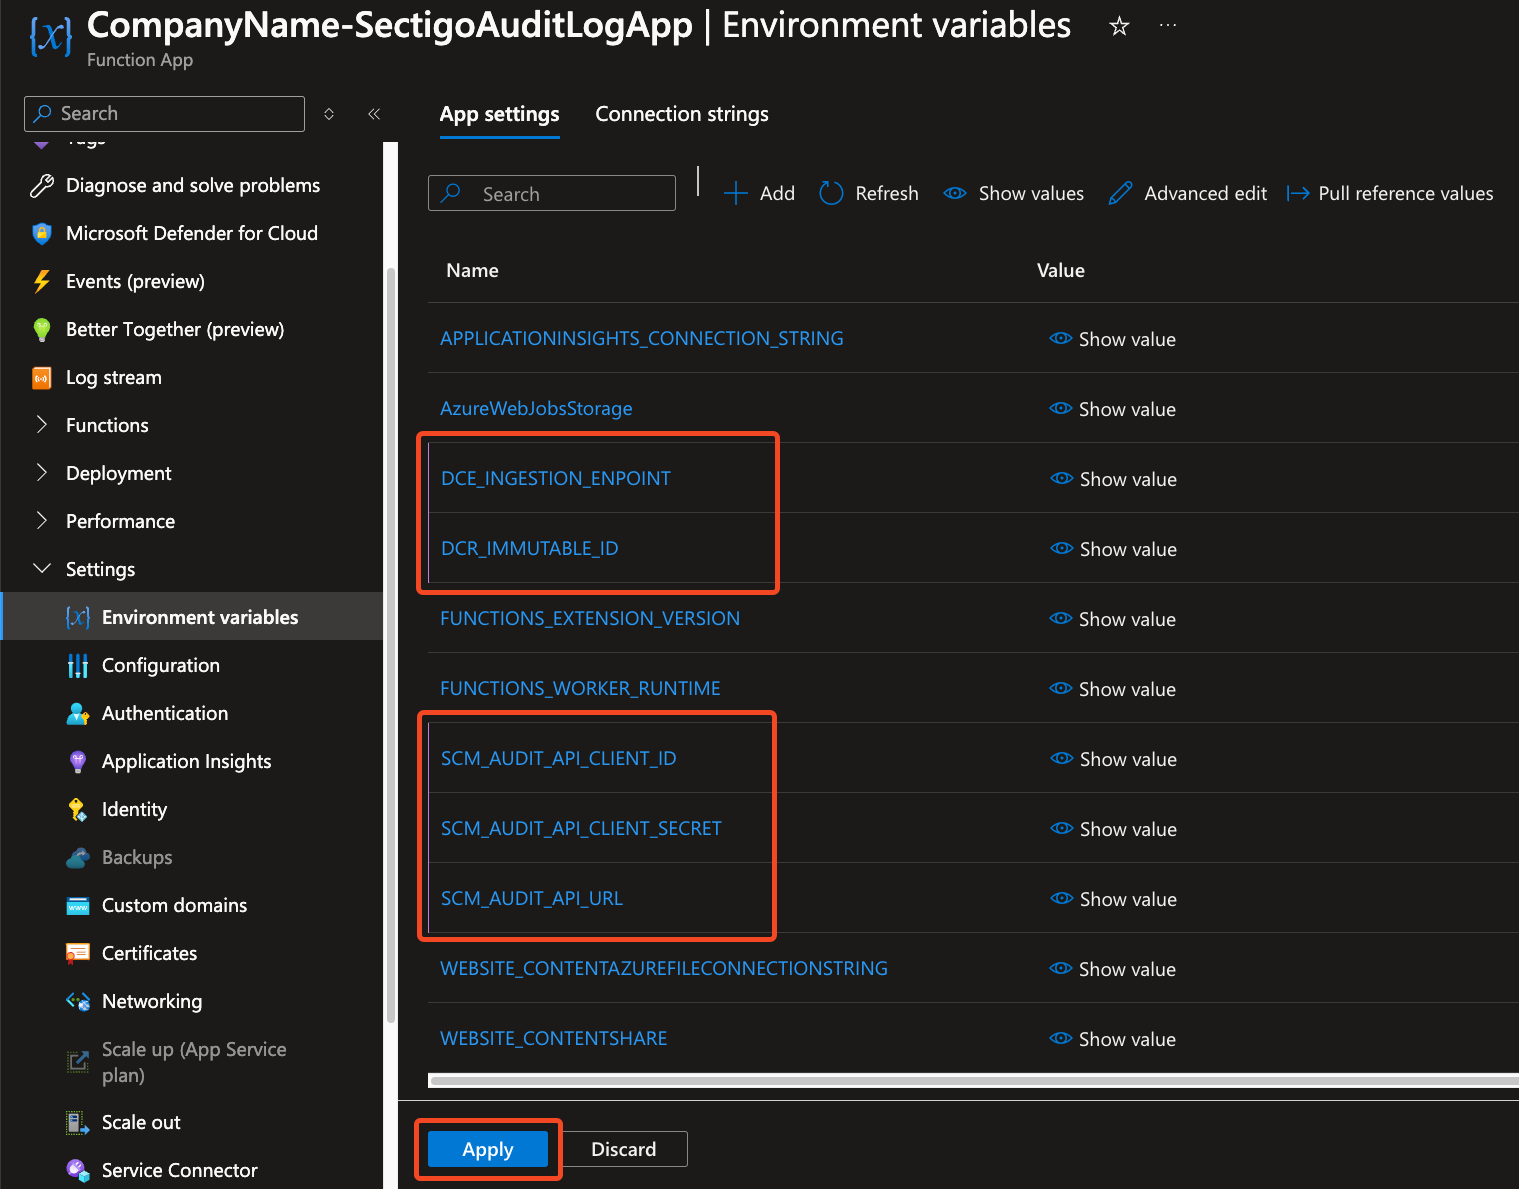Click the Microsoft Defender for Cloud shield icon
This screenshot has width=1519, height=1189.
coord(42,233)
